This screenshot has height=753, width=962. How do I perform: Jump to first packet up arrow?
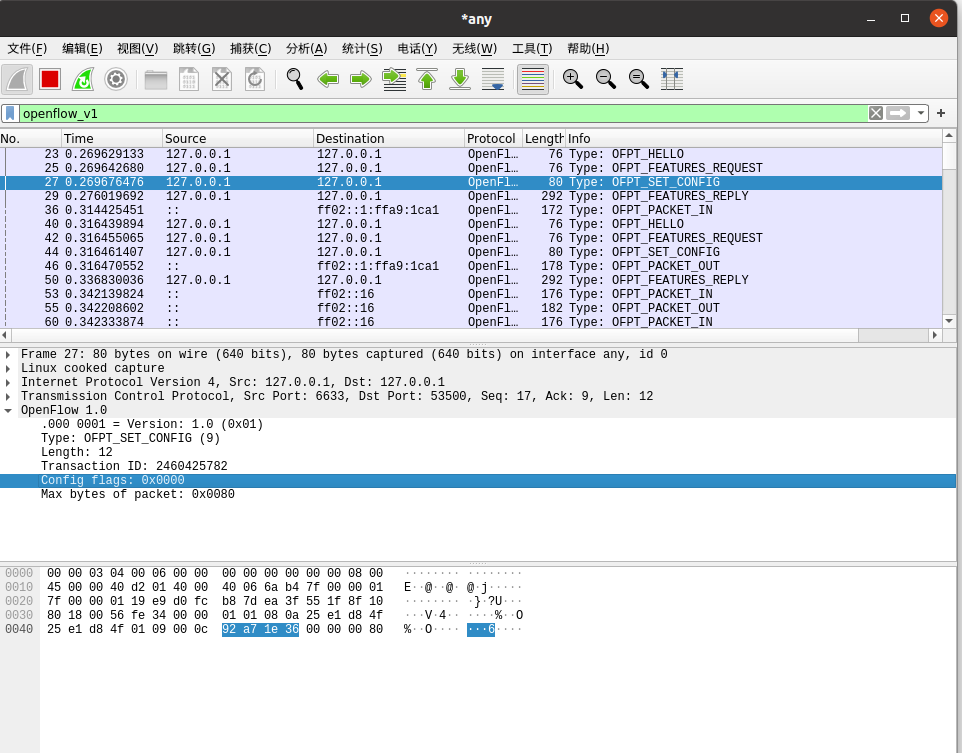[x=427, y=79]
